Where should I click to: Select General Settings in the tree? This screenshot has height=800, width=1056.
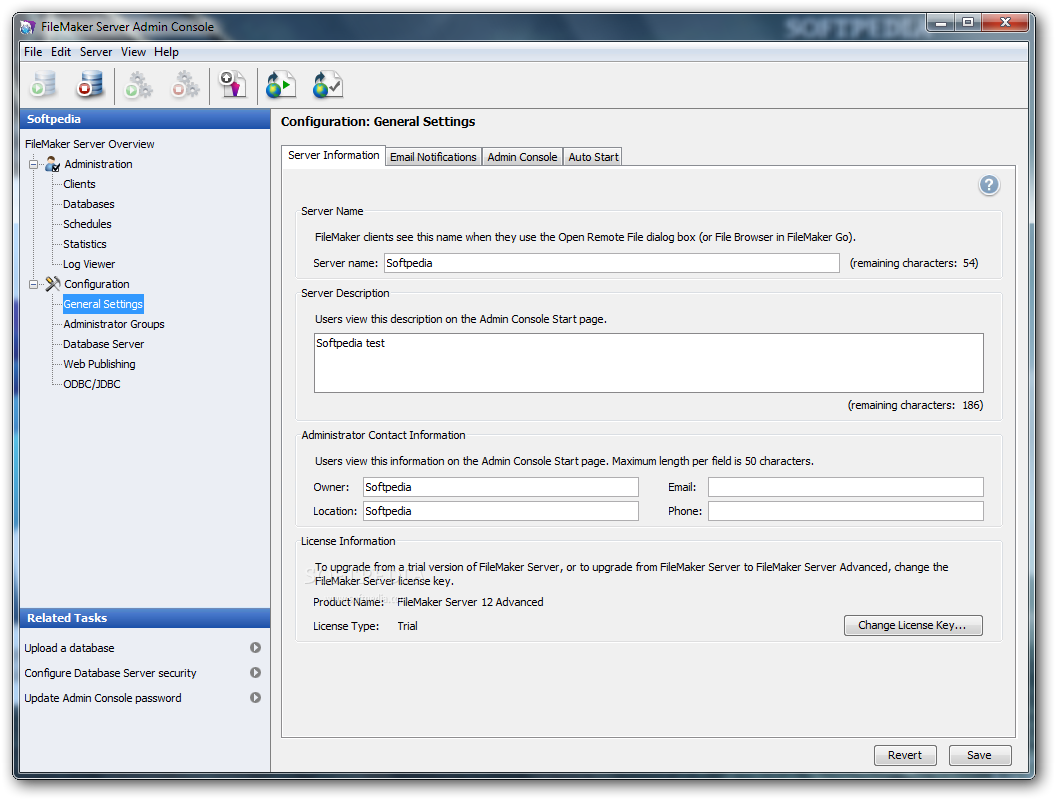click(x=103, y=304)
